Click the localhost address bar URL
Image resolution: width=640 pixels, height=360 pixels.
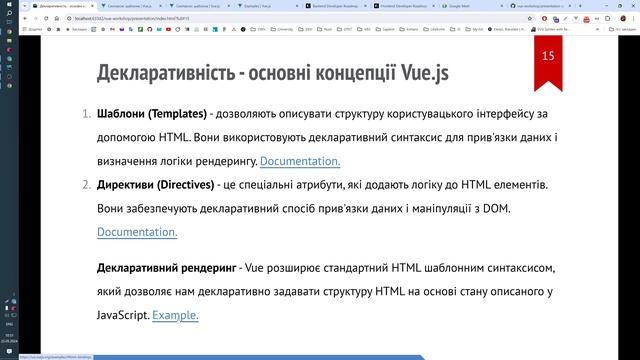tap(132, 18)
